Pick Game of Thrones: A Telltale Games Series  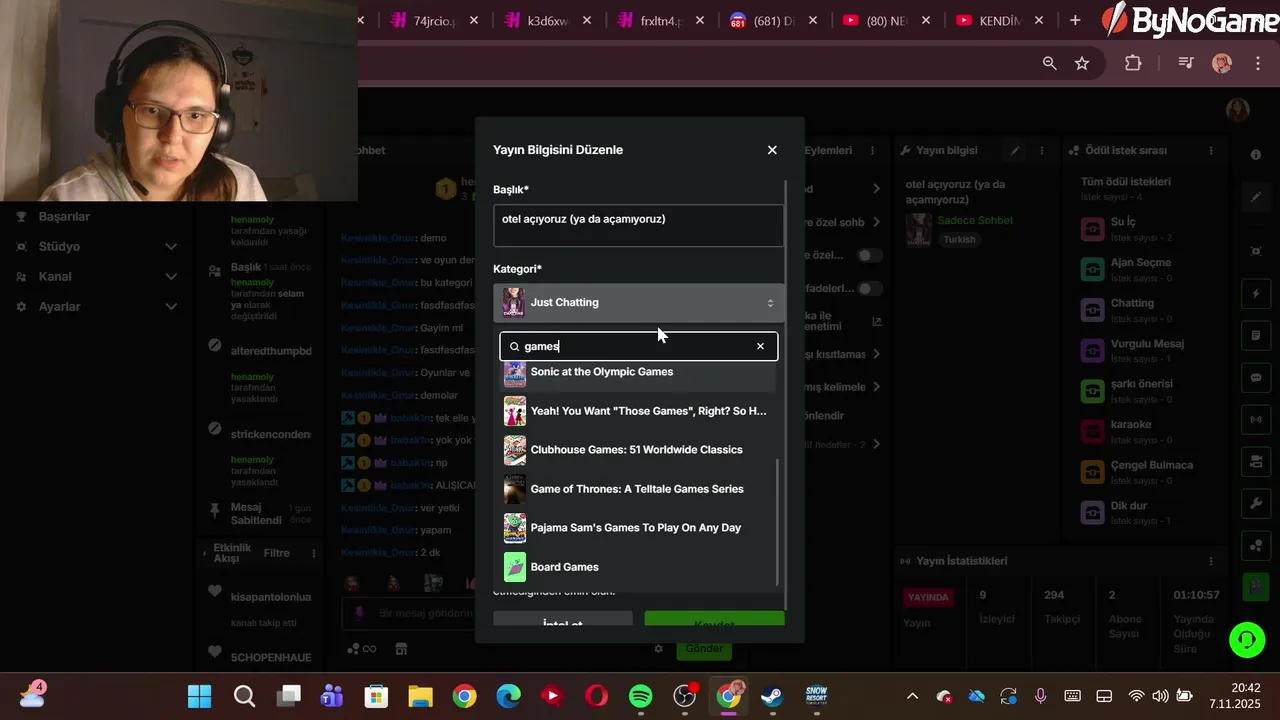pos(638,489)
